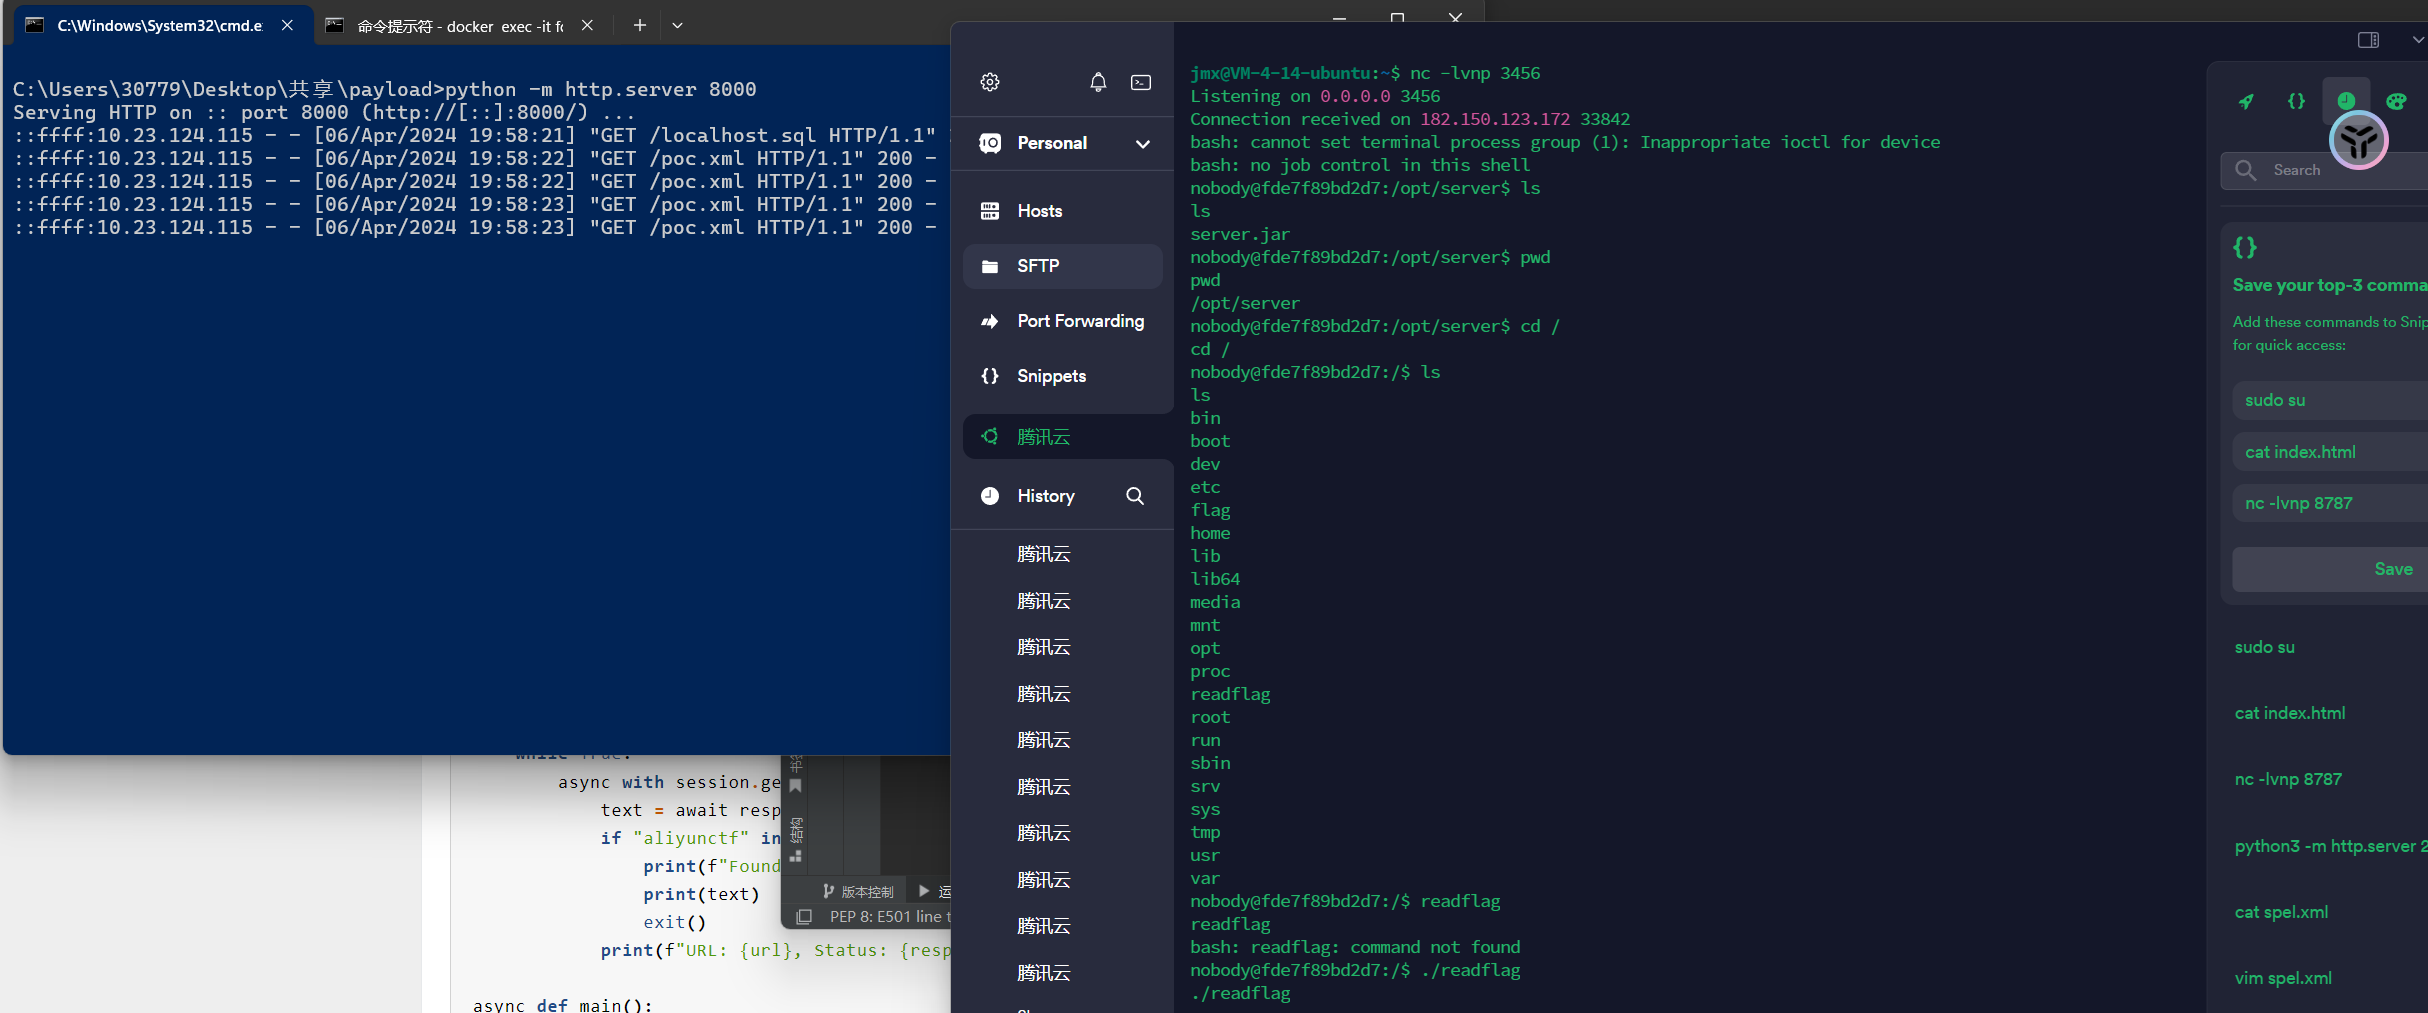Open Snippets in the left sidebar

pos(1063,376)
